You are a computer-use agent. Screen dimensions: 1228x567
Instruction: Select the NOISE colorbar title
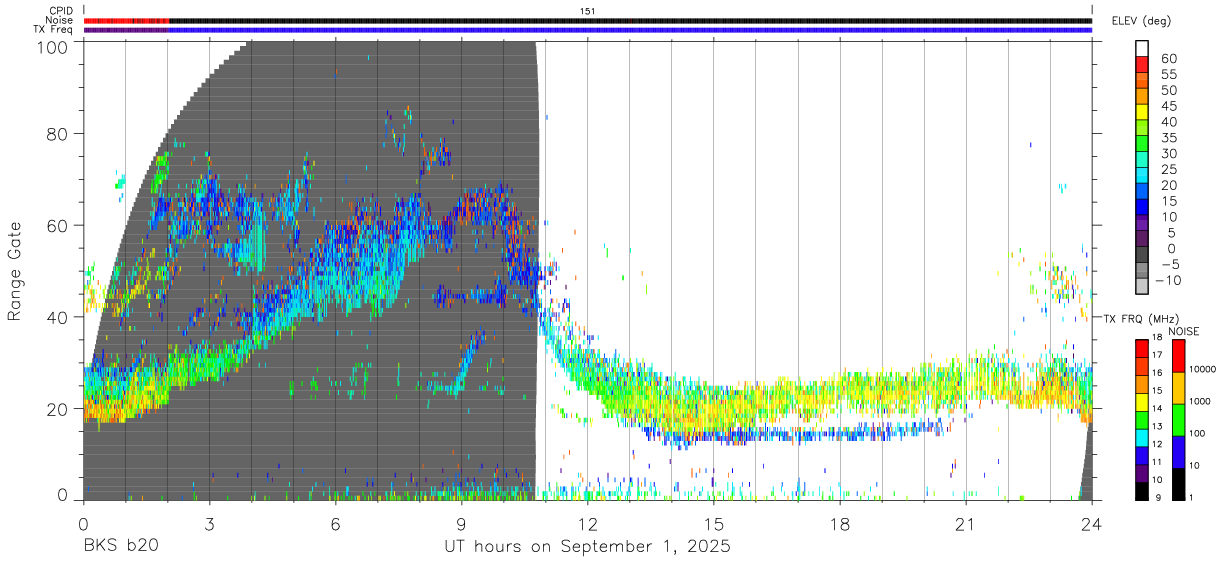[x=1186, y=331]
